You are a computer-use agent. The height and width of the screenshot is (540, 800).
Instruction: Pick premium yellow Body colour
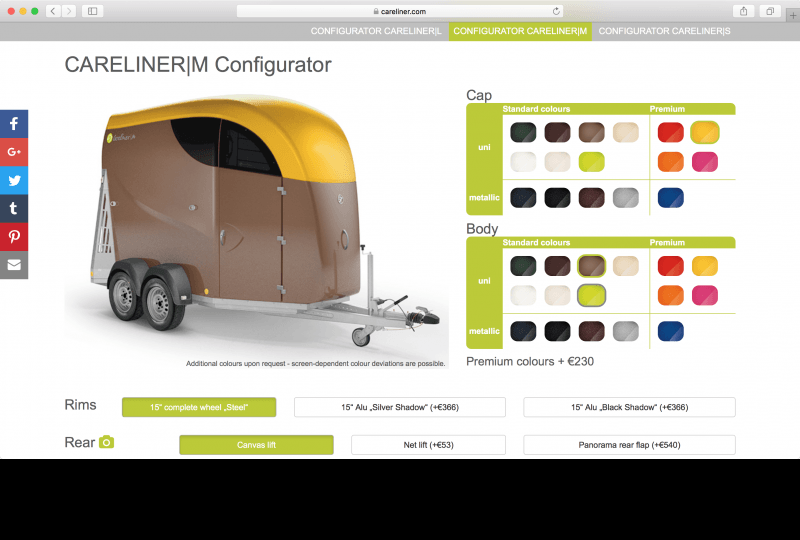tap(705, 266)
